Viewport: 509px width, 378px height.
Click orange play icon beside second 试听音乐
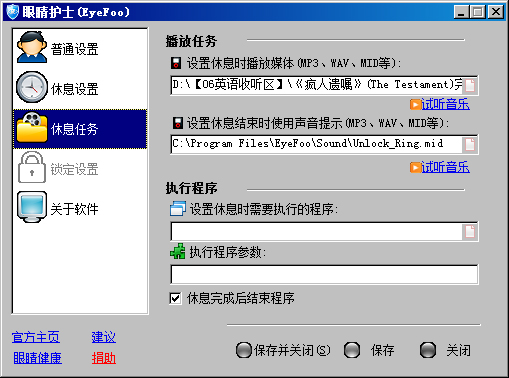click(x=415, y=167)
